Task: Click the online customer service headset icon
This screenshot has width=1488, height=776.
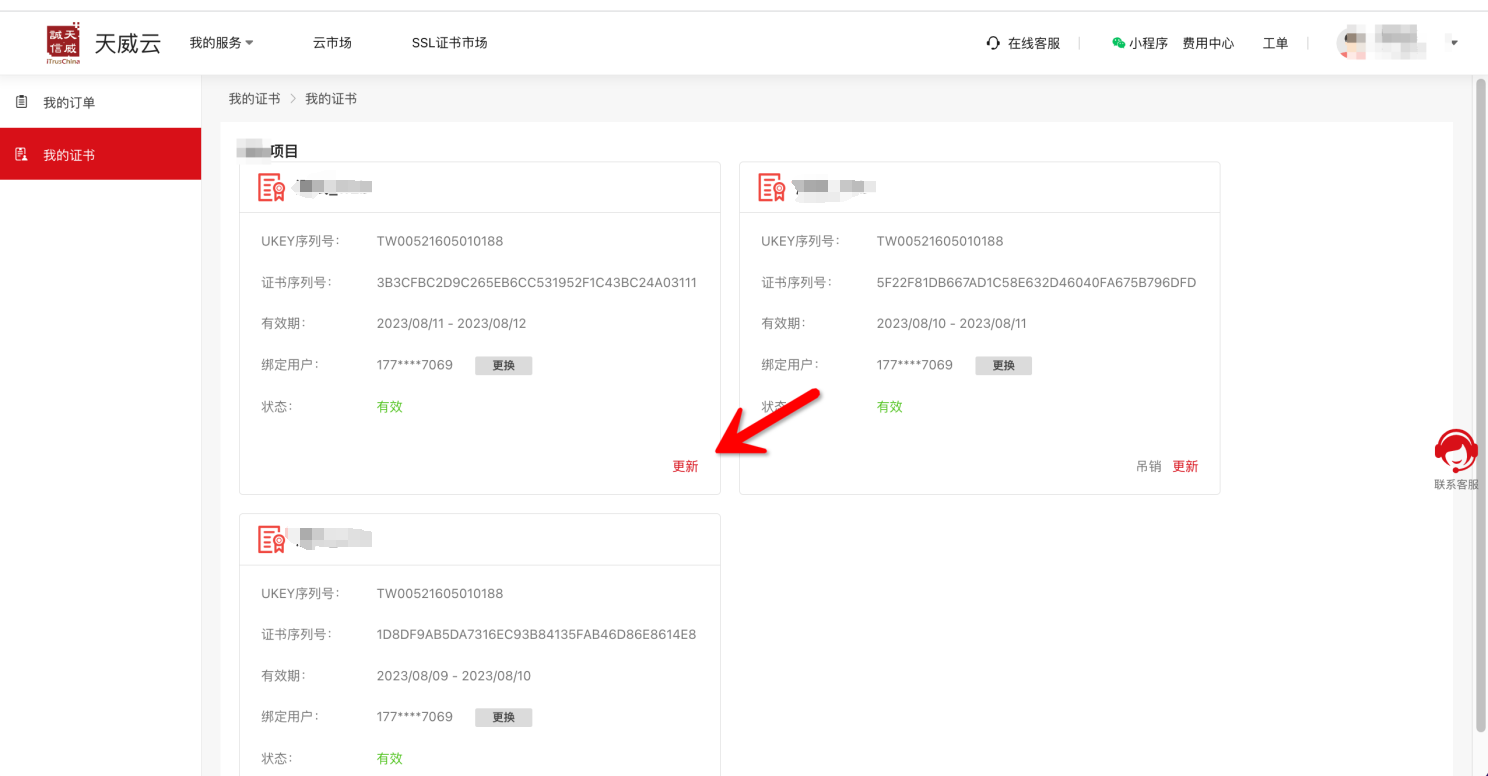Action: 993,43
